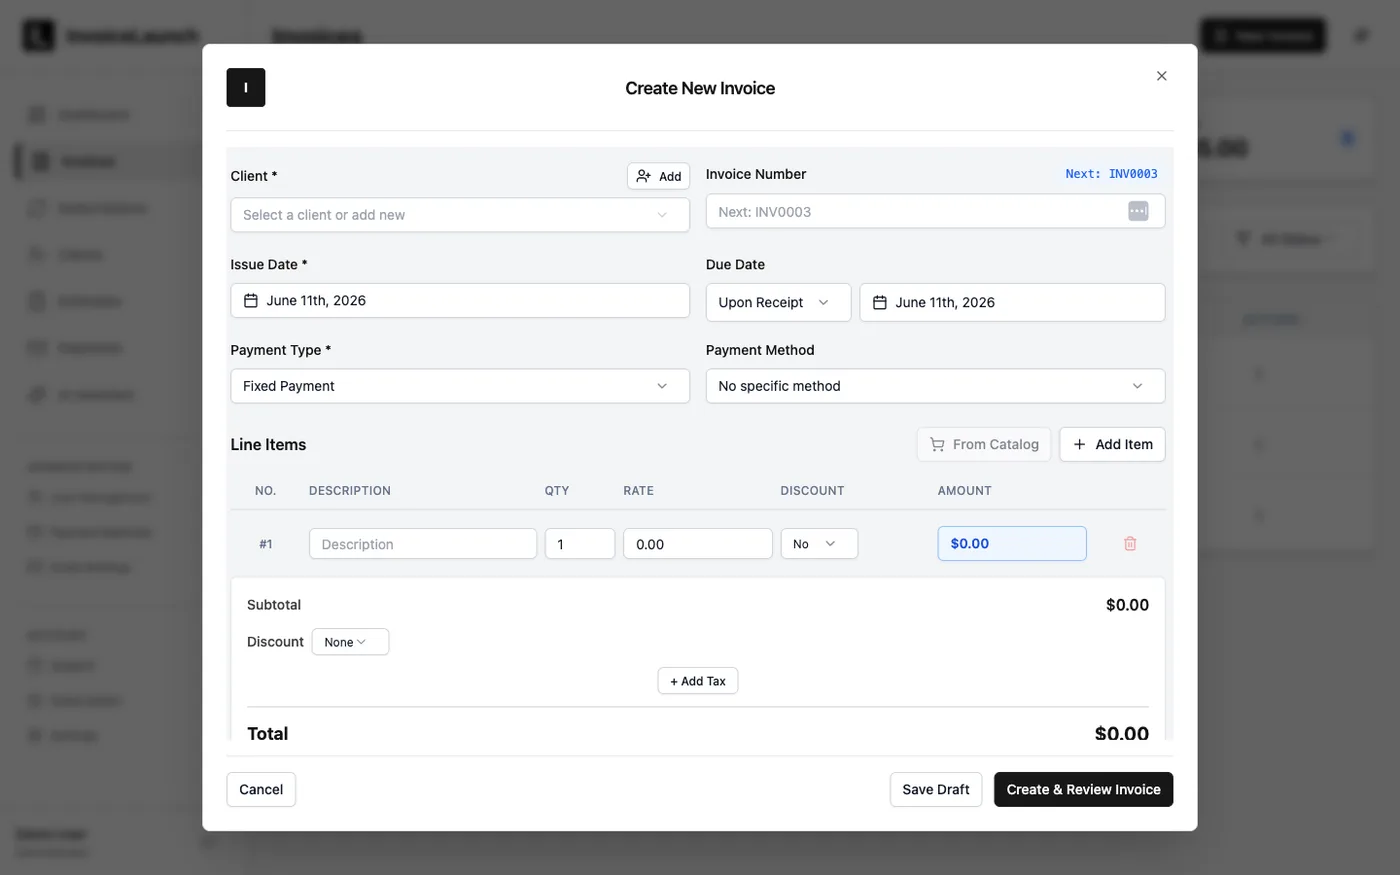Expand the Payment Type dropdown

[x=460, y=386]
